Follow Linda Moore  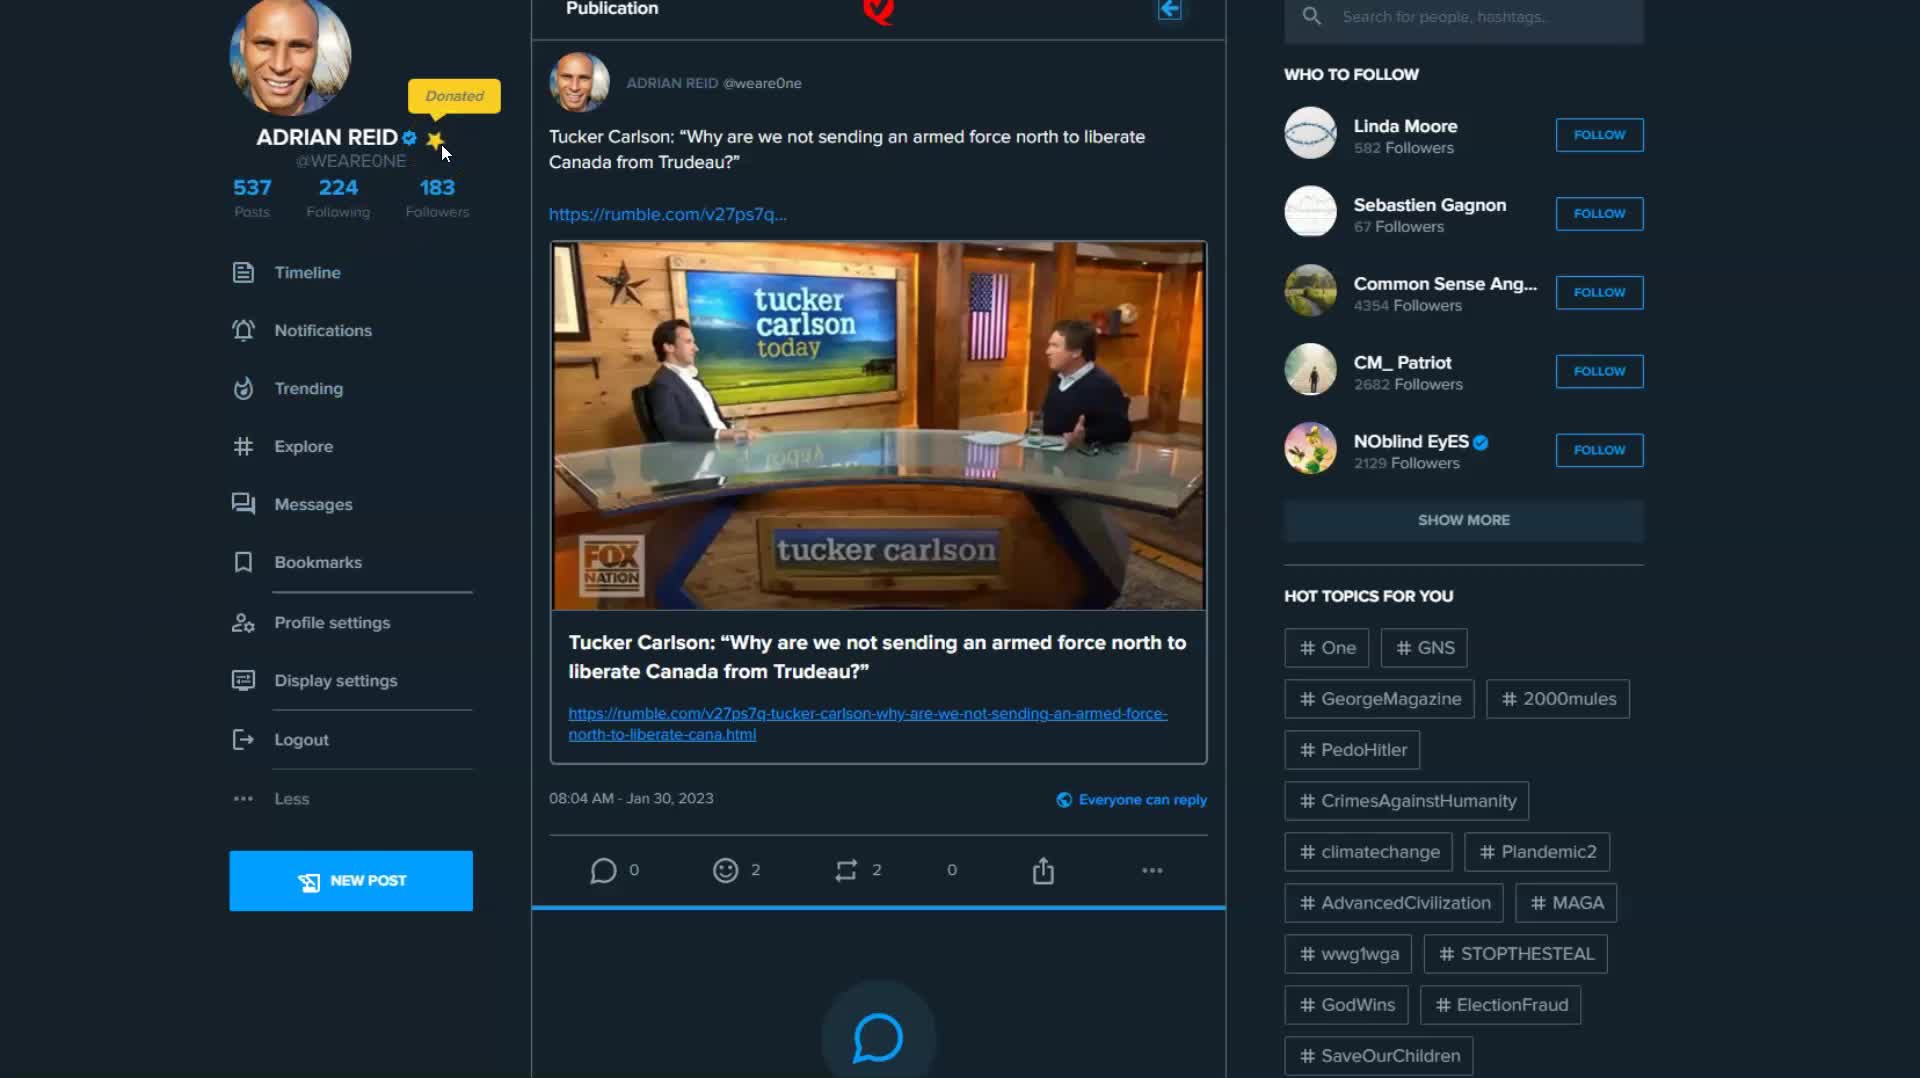1599,135
